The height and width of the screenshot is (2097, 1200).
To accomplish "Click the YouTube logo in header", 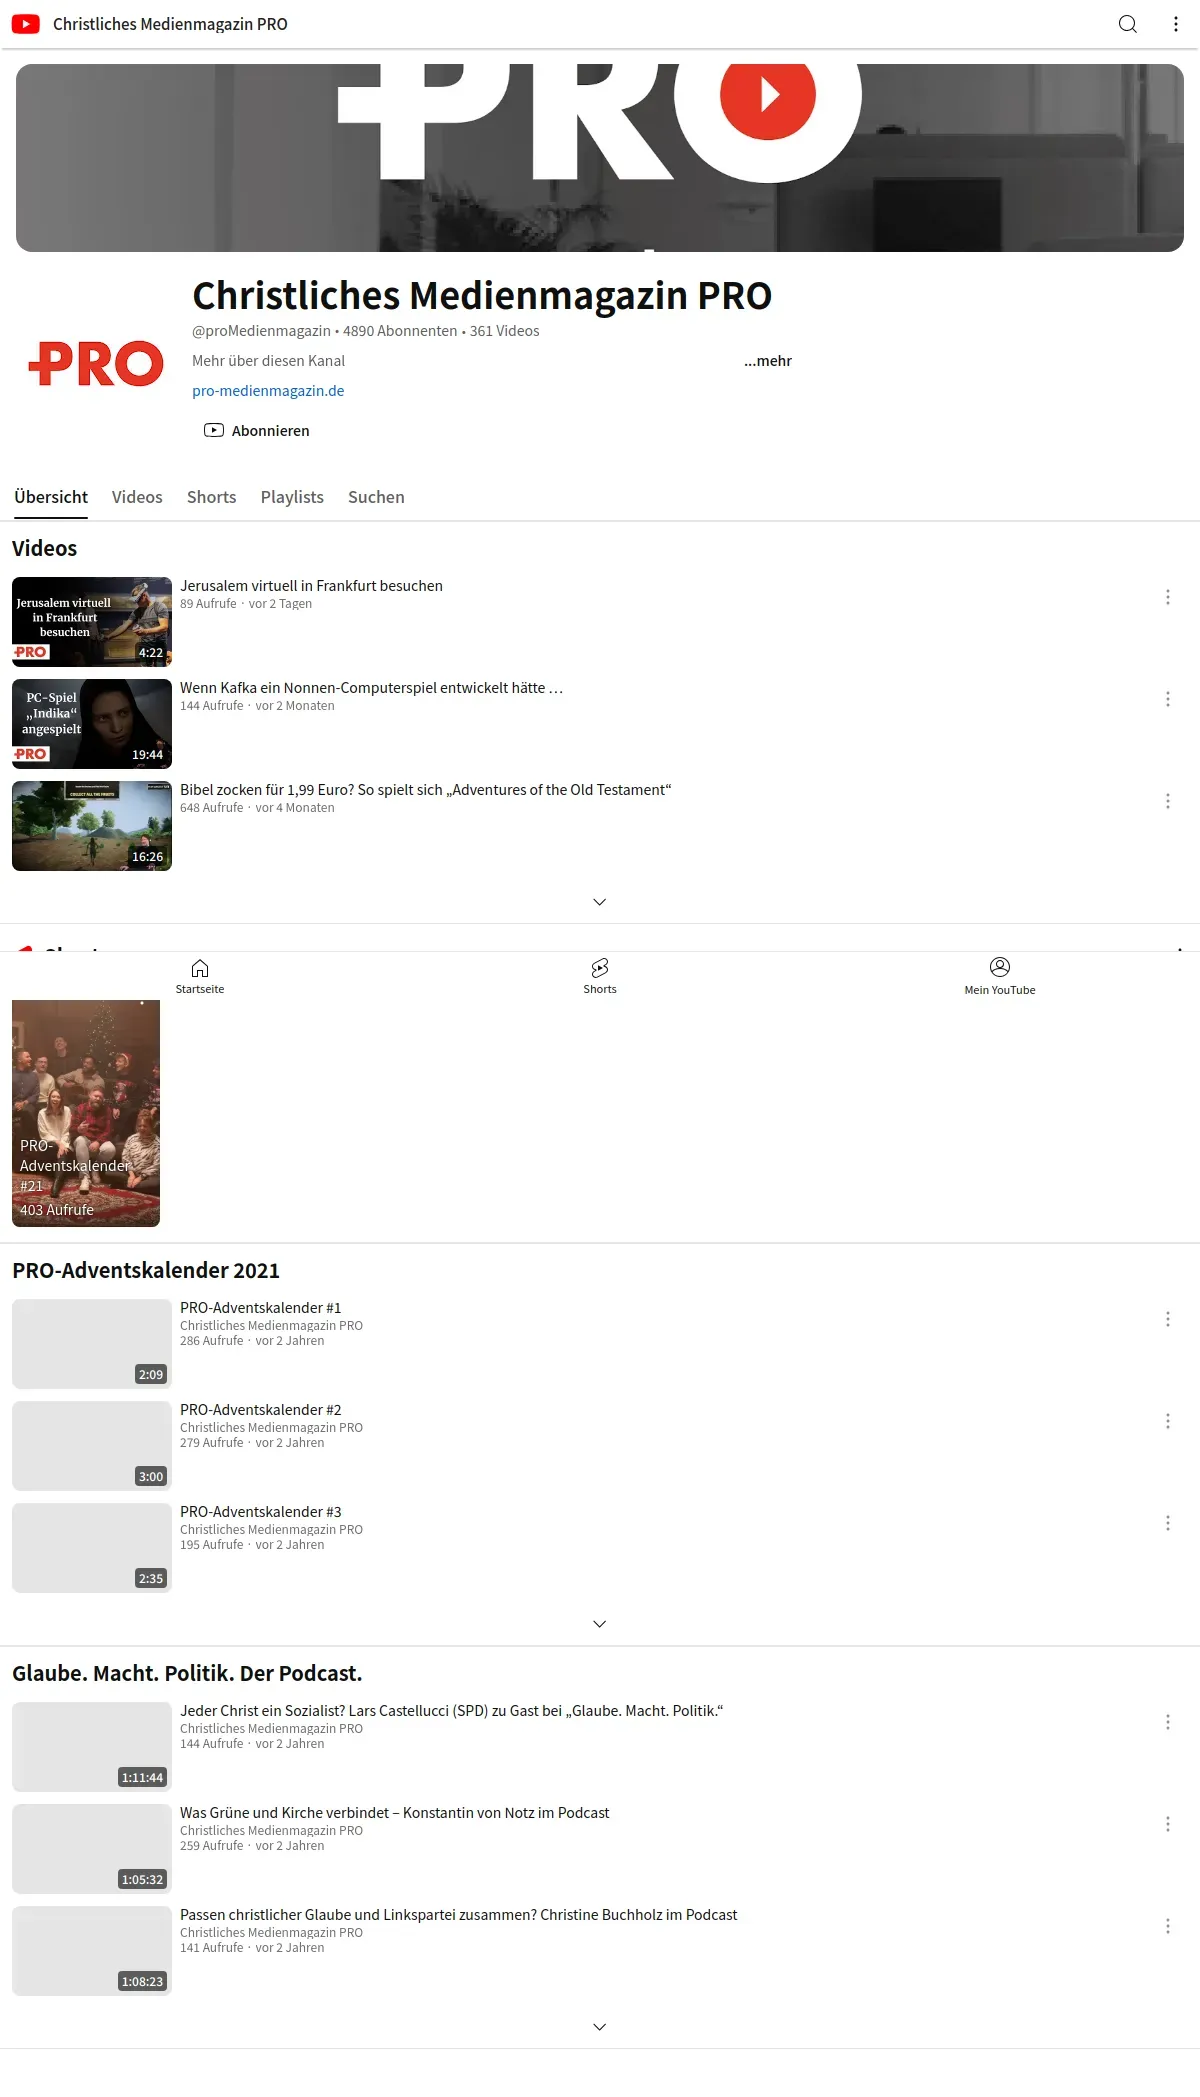I will tap(26, 24).
